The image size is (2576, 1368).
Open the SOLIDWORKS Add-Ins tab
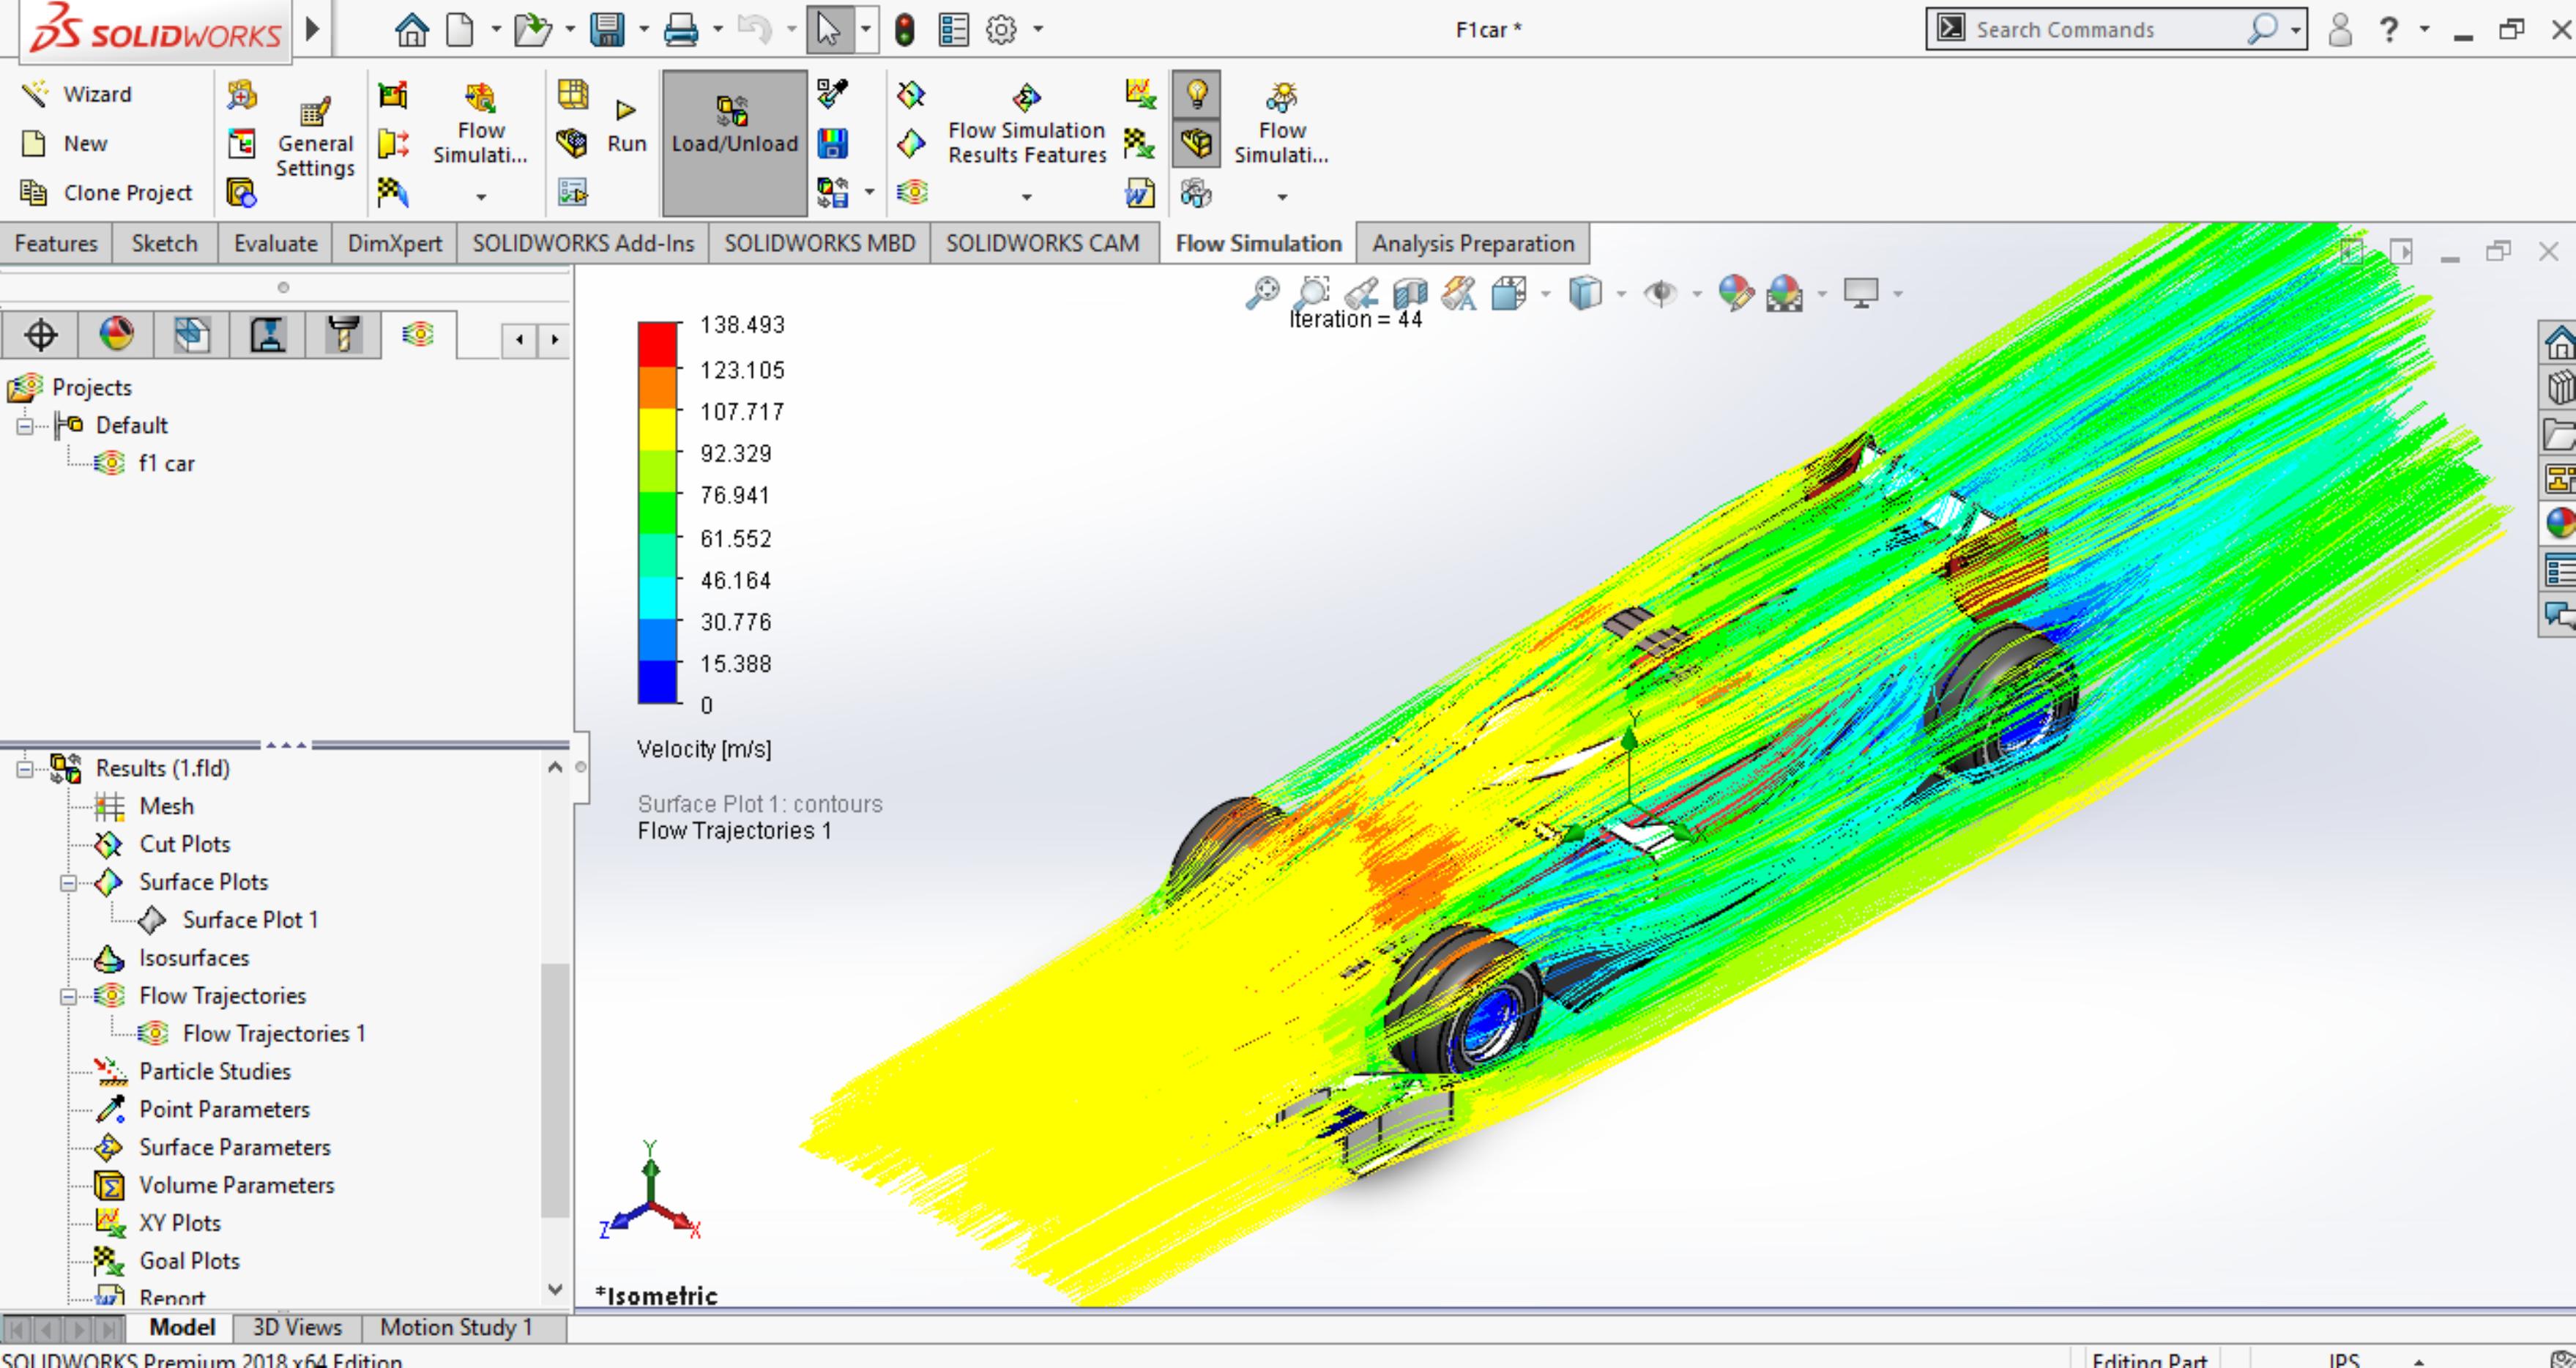583,243
